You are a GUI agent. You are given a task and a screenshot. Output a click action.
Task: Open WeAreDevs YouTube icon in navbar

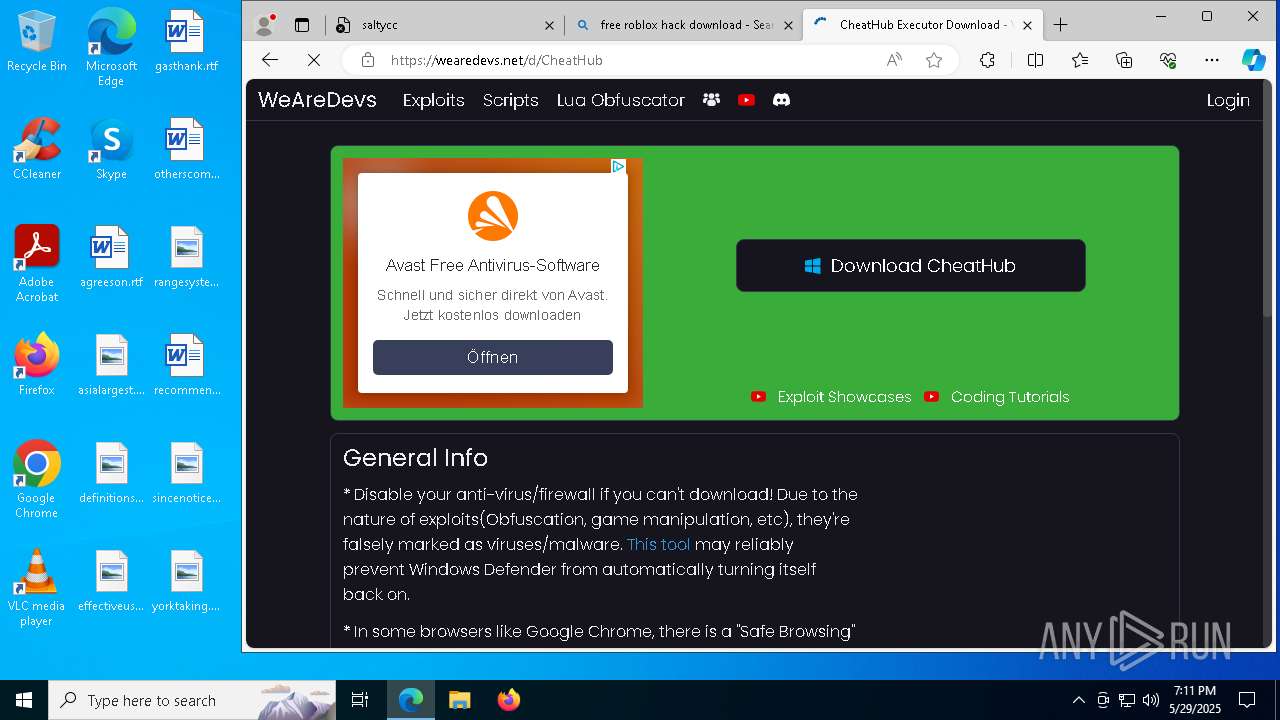coord(746,100)
